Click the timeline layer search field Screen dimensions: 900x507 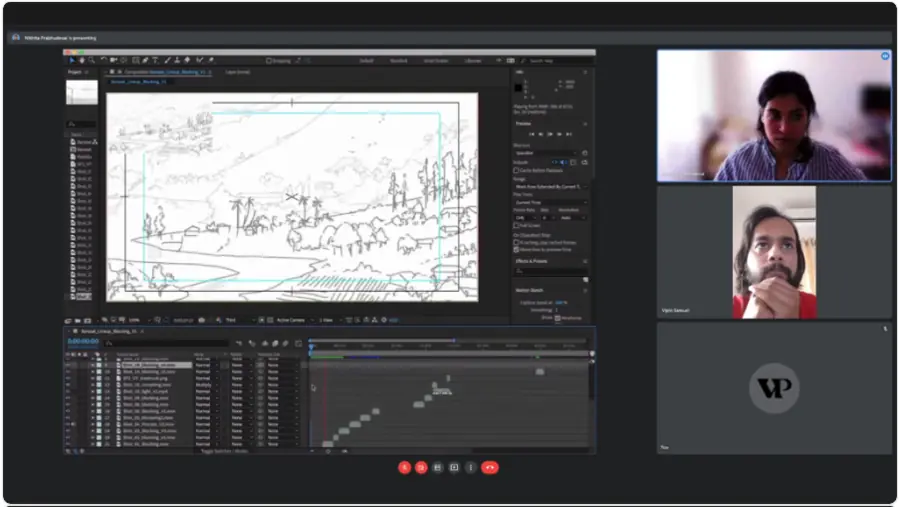click(166, 343)
